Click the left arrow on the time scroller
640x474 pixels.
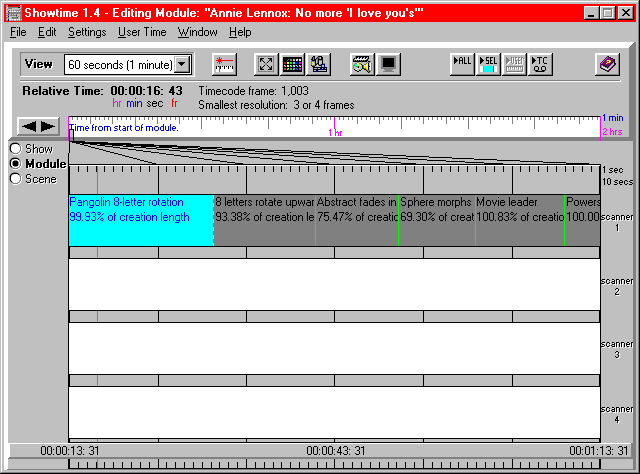[x=29, y=126]
